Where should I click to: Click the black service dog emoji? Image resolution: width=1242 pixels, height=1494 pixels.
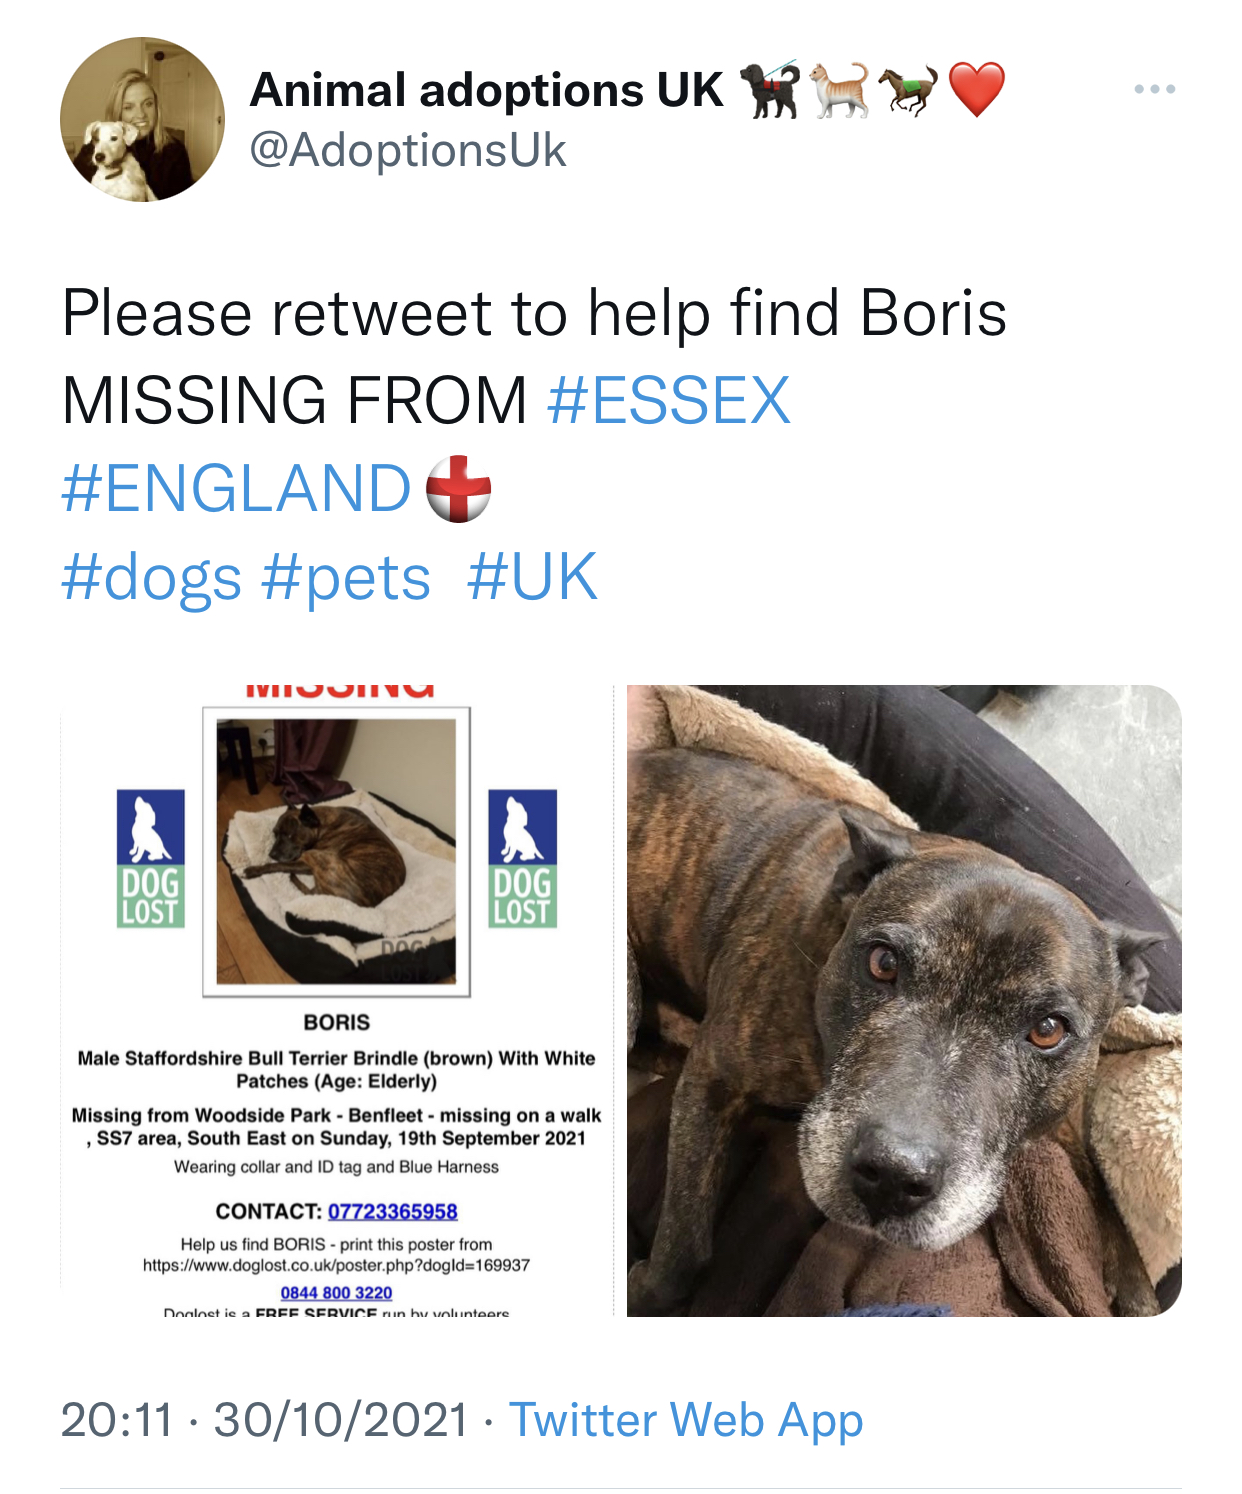(770, 90)
